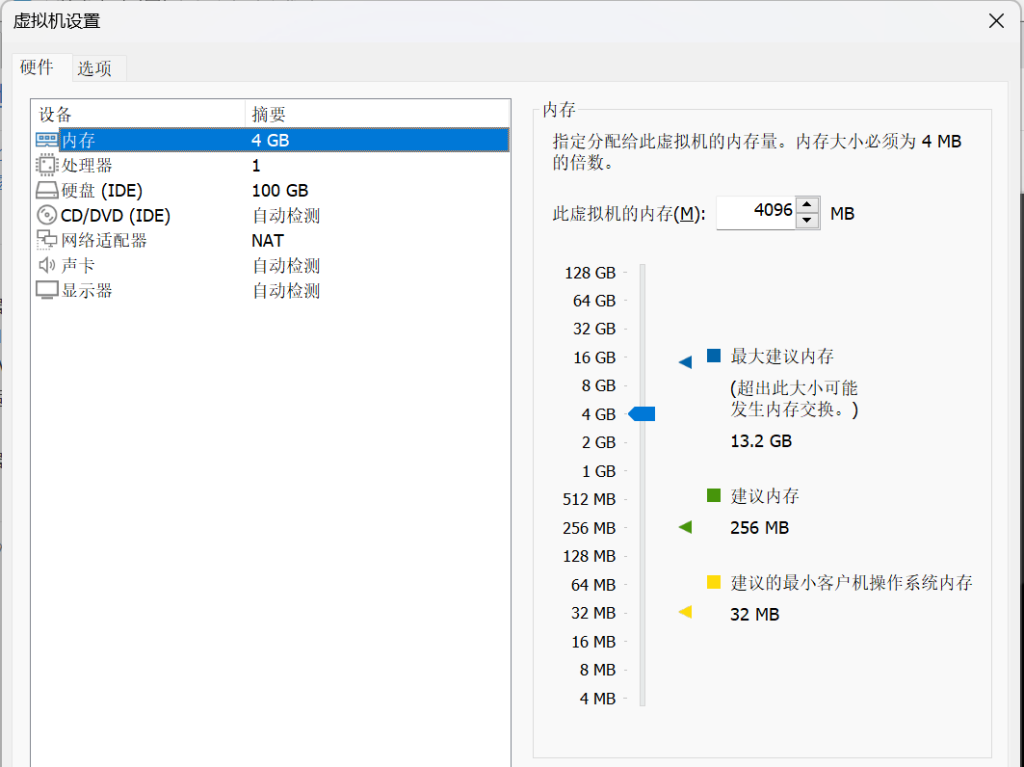Screen dimensions: 1024x767
Task: Click the 256 MB slider label
Action: coord(589,528)
